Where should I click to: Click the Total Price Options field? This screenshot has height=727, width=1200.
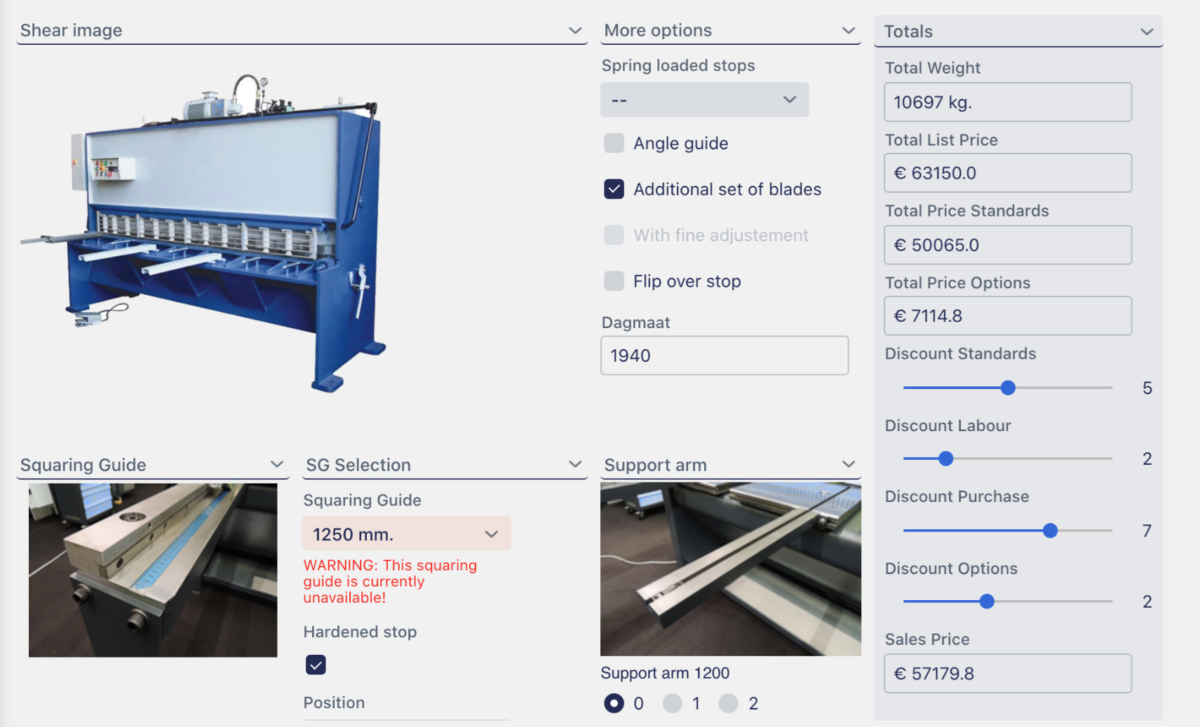[x=1008, y=316]
